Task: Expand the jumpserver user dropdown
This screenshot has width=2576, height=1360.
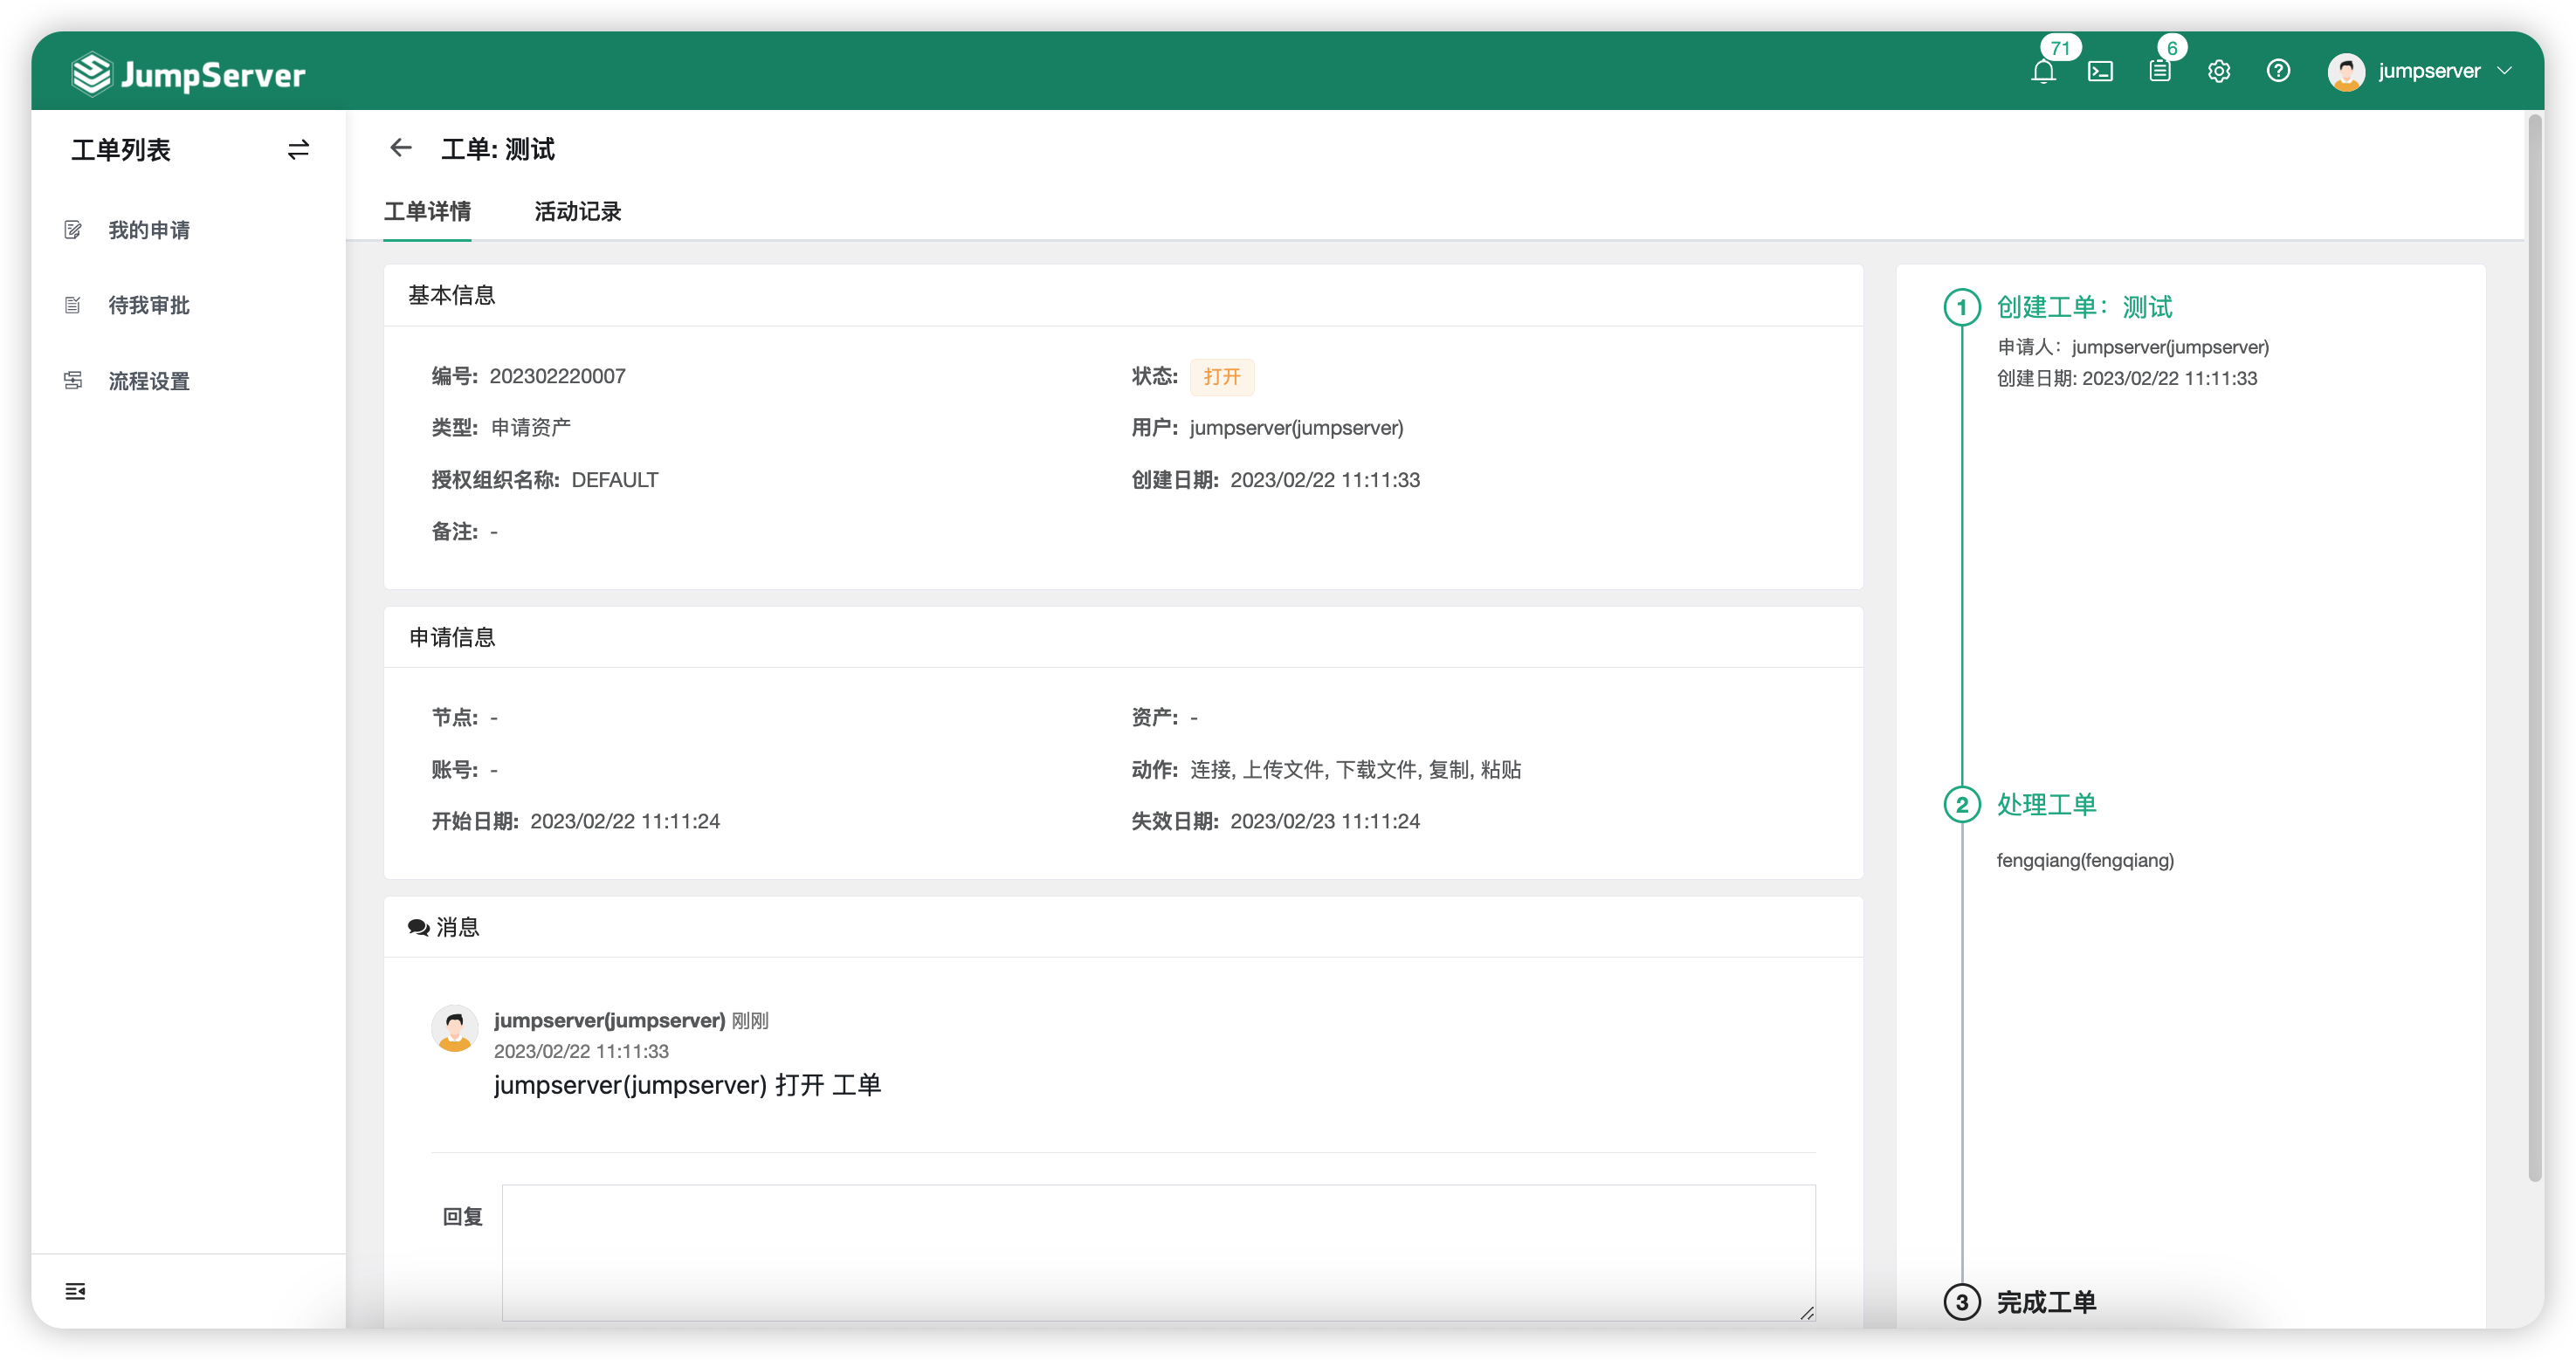Action: tap(2429, 71)
